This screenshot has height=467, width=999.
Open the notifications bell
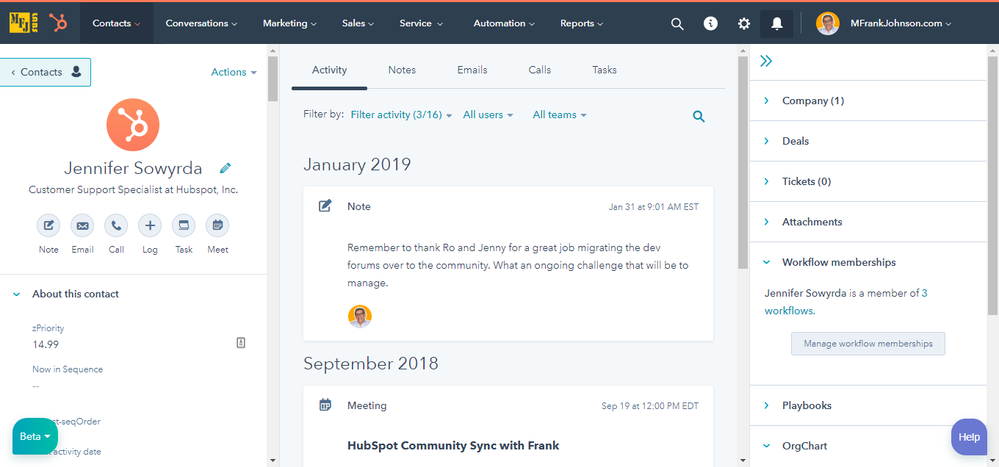[x=777, y=24]
